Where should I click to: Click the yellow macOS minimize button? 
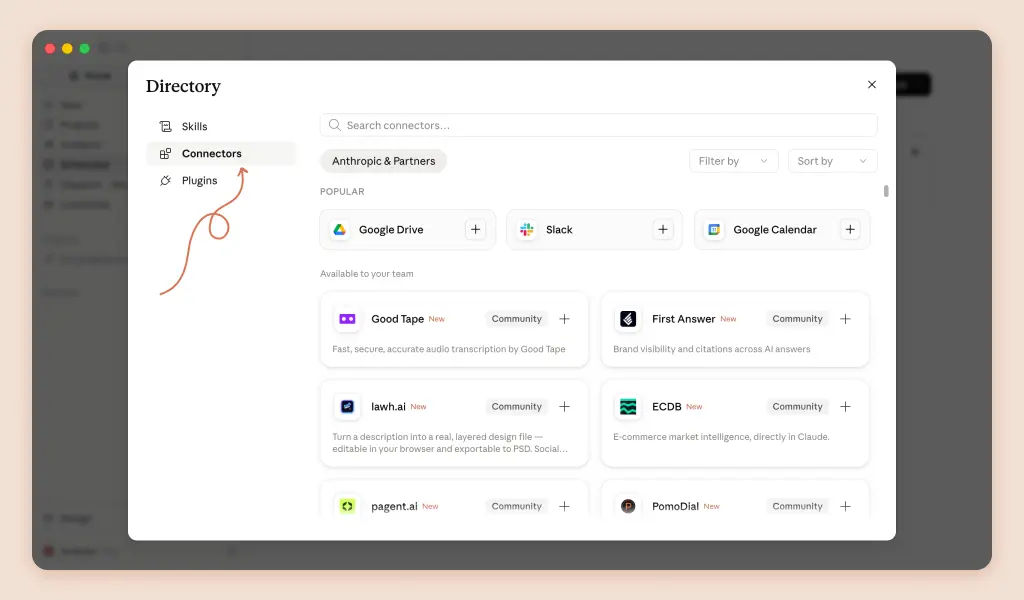[67, 48]
